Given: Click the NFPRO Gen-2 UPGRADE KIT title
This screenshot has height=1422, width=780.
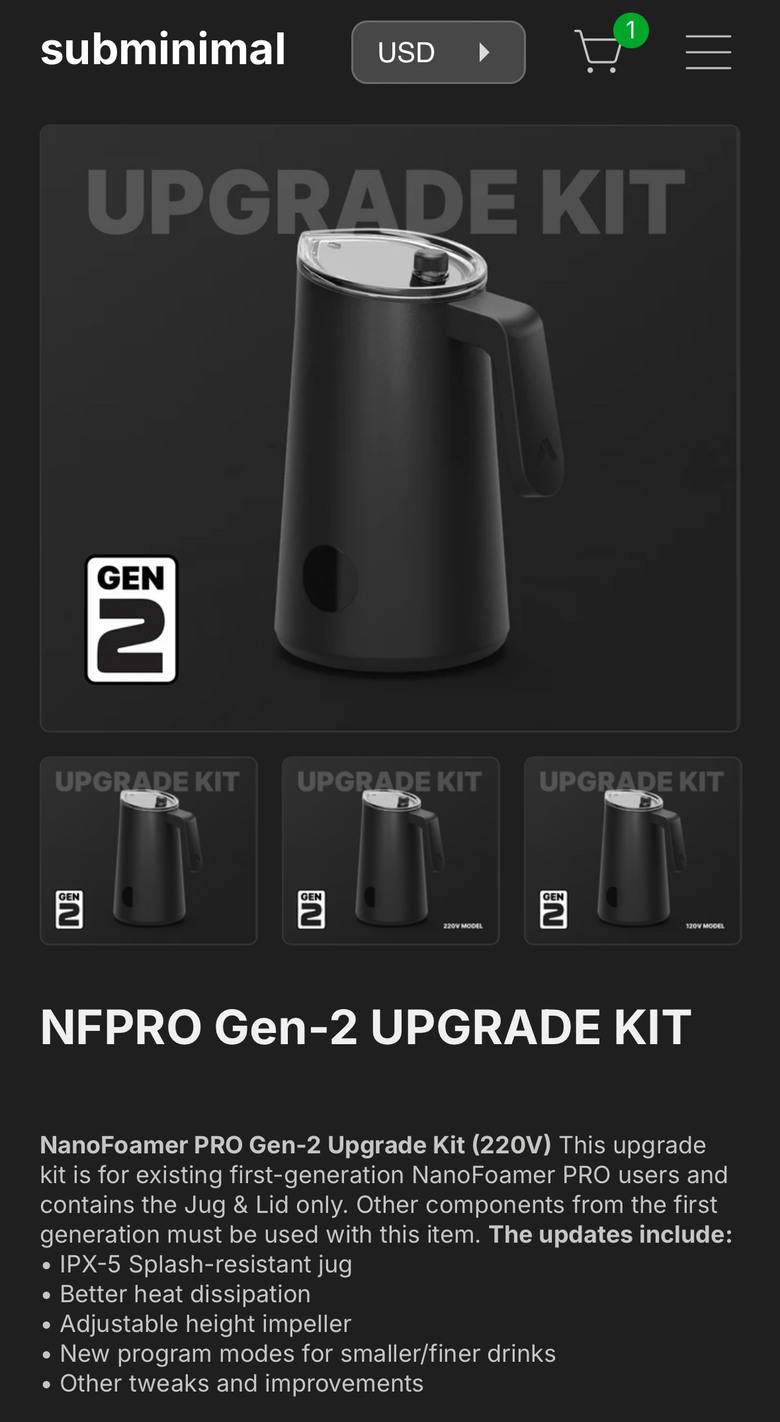Looking at the screenshot, I should click(366, 1027).
